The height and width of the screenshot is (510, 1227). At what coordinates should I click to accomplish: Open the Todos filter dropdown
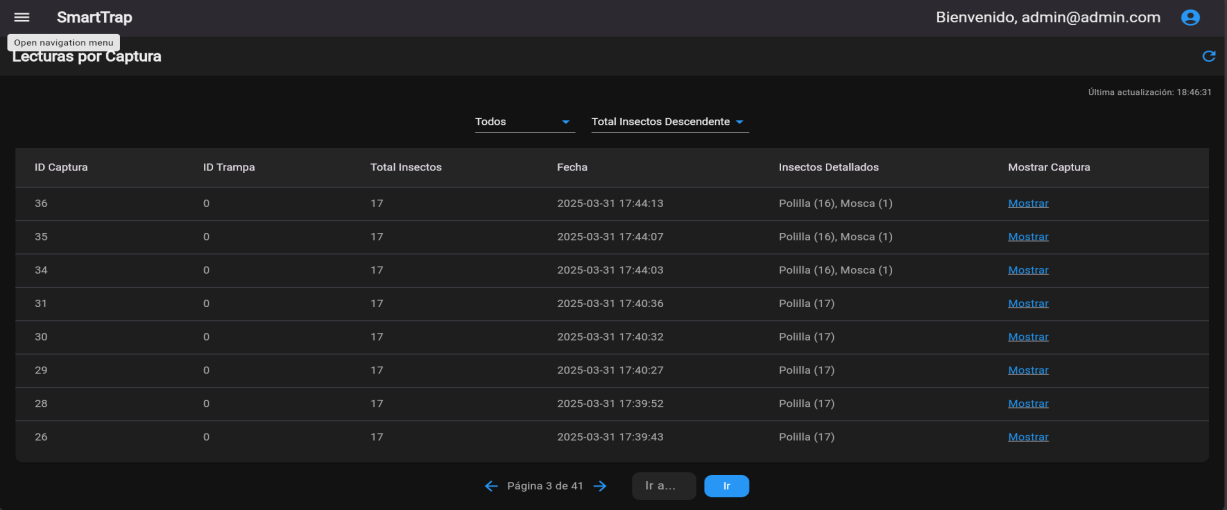click(x=525, y=122)
